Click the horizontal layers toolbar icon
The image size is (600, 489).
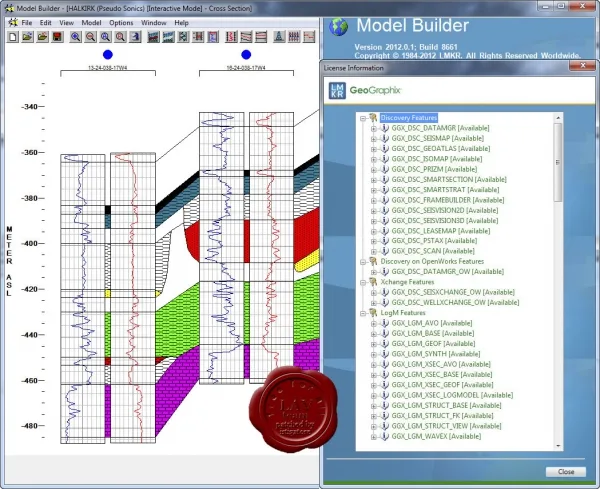pyautogui.click(x=261, y=37)
